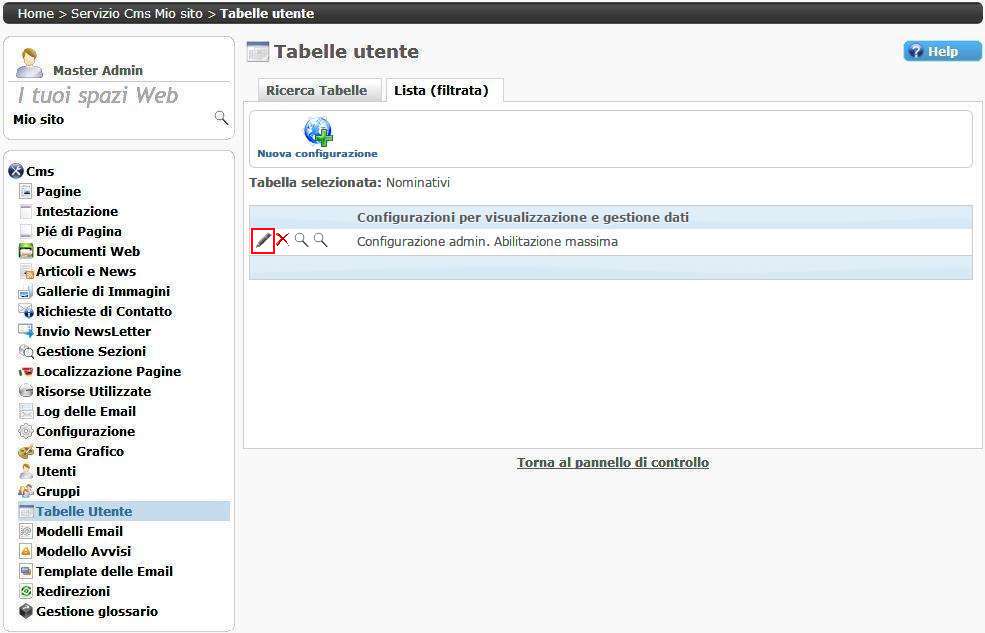Navigate to Gestione glossario
The image size is (985, 633).
97,611
